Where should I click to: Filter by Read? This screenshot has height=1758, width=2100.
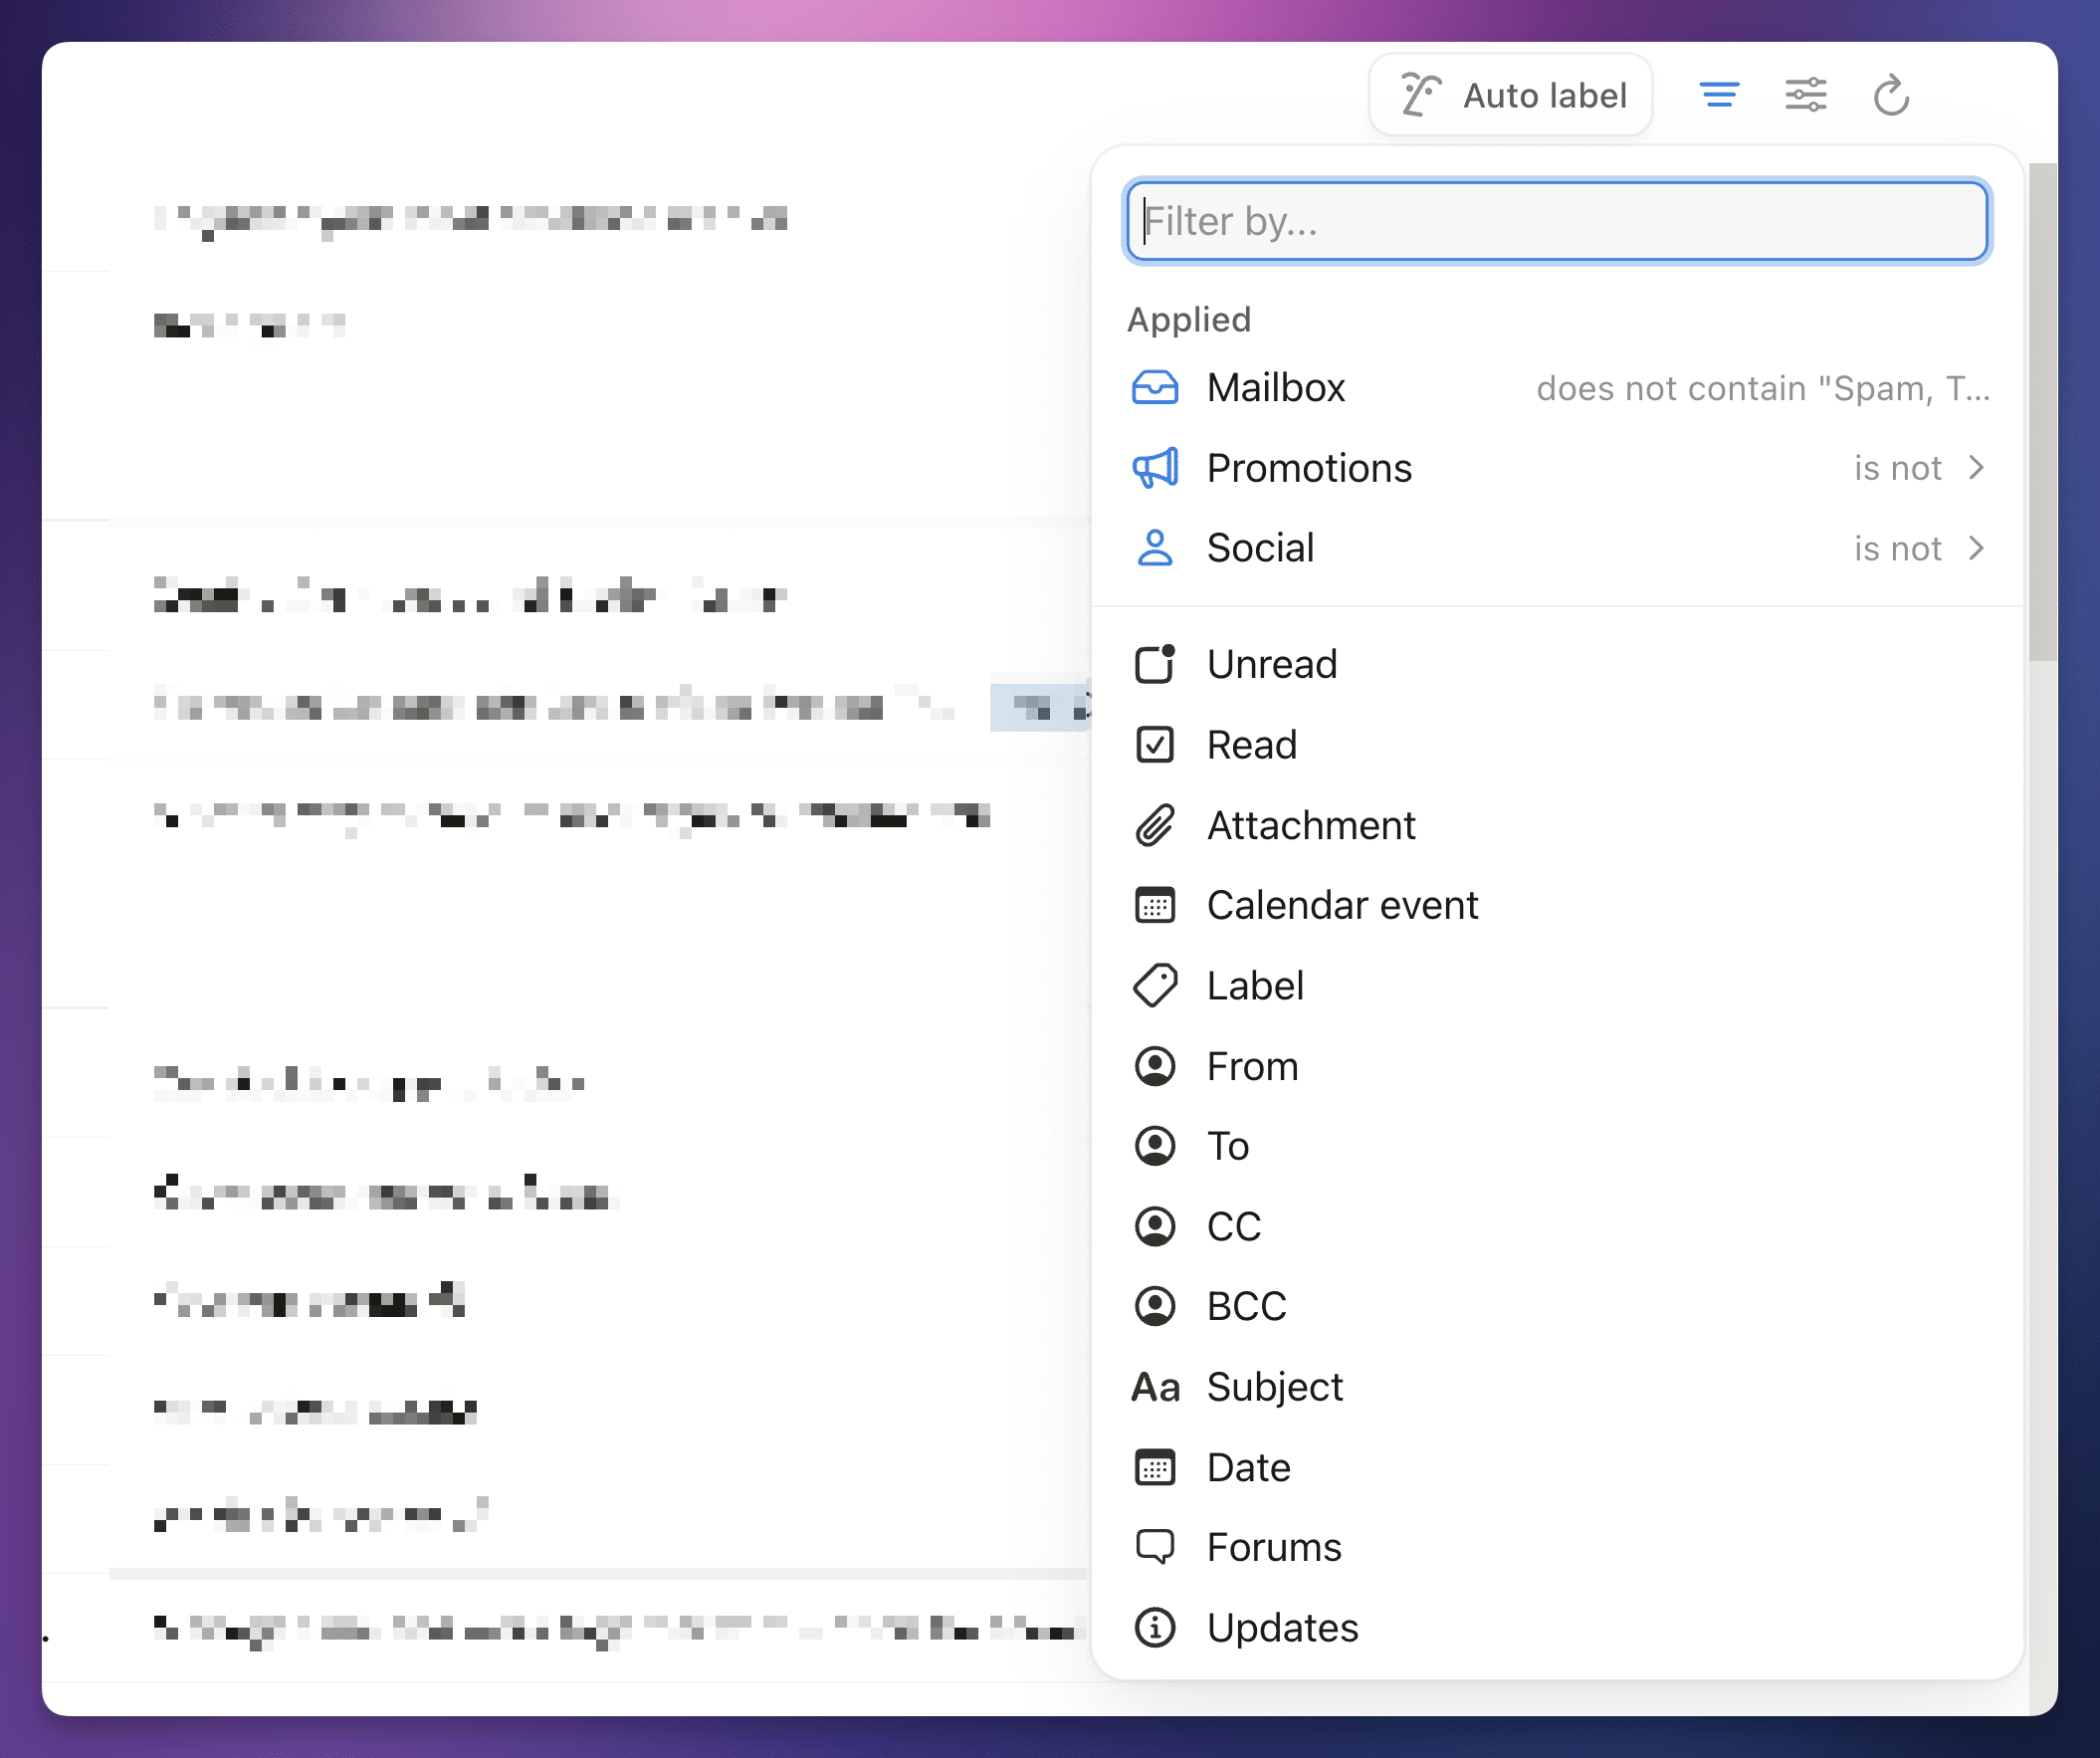tap(1559, 745)
